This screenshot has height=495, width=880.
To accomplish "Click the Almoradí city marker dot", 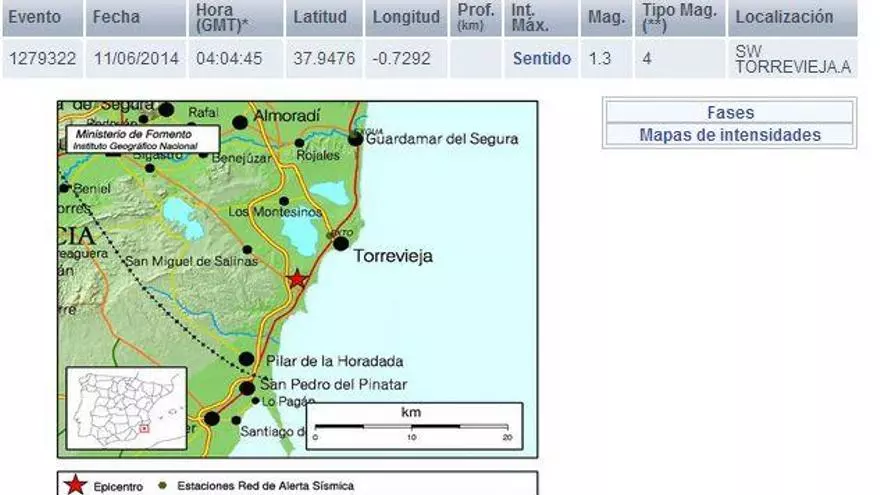I will (x=240, y=122).
